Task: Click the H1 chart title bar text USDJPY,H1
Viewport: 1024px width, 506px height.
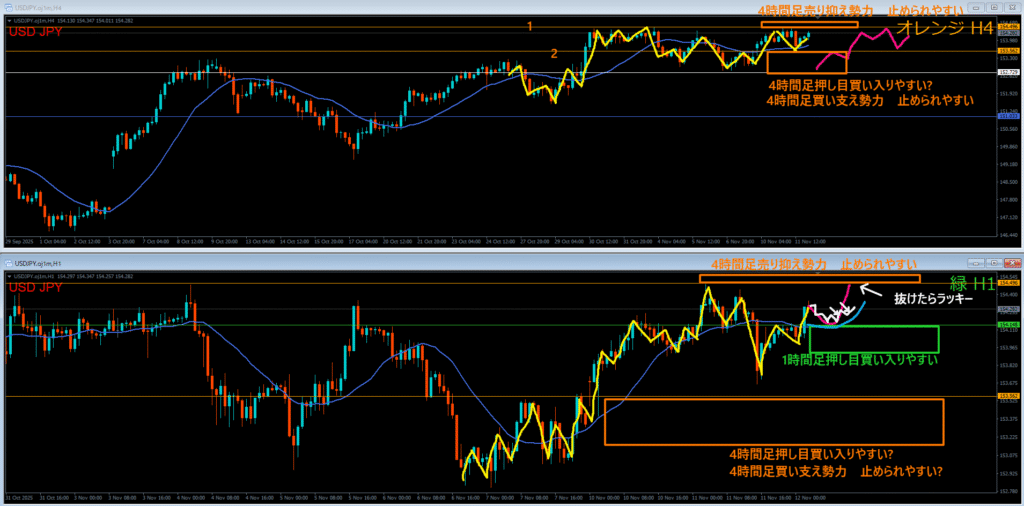Action: click(37, 263)
